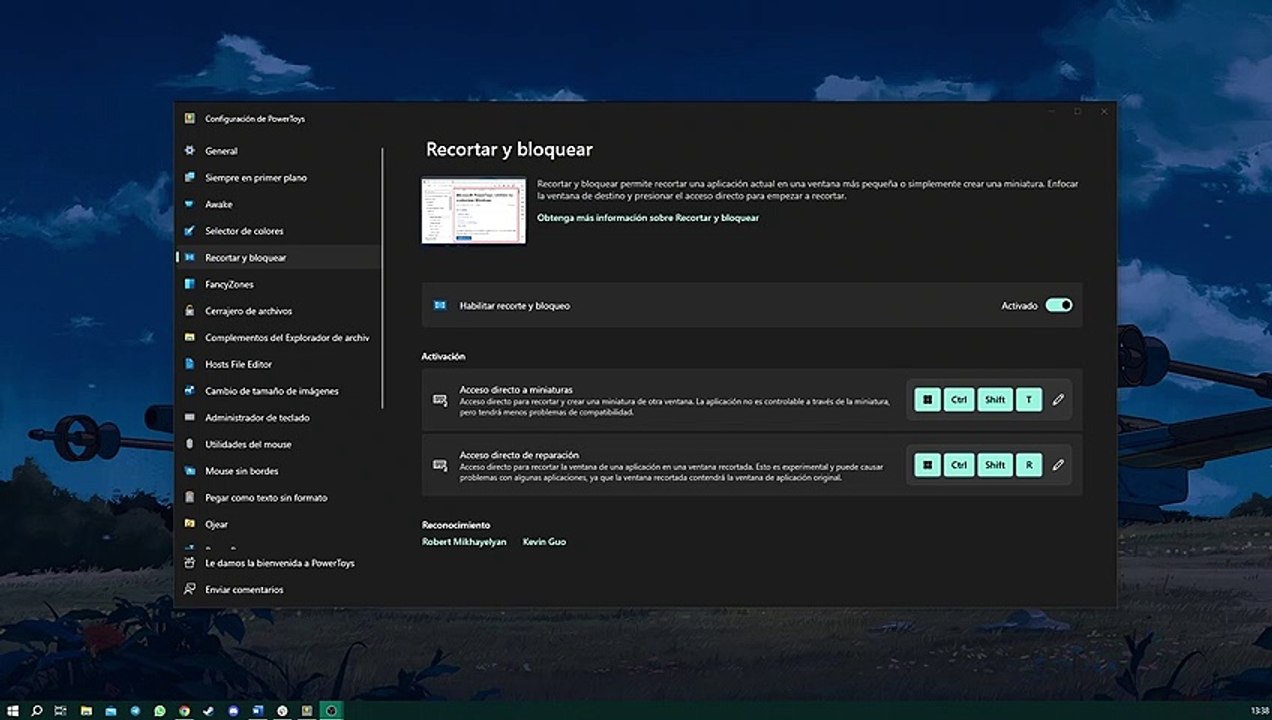This screenshot has width=1272, height=720.
Task: Select the Cerrajero de archivos lock icon
Action: pos(189,311)
